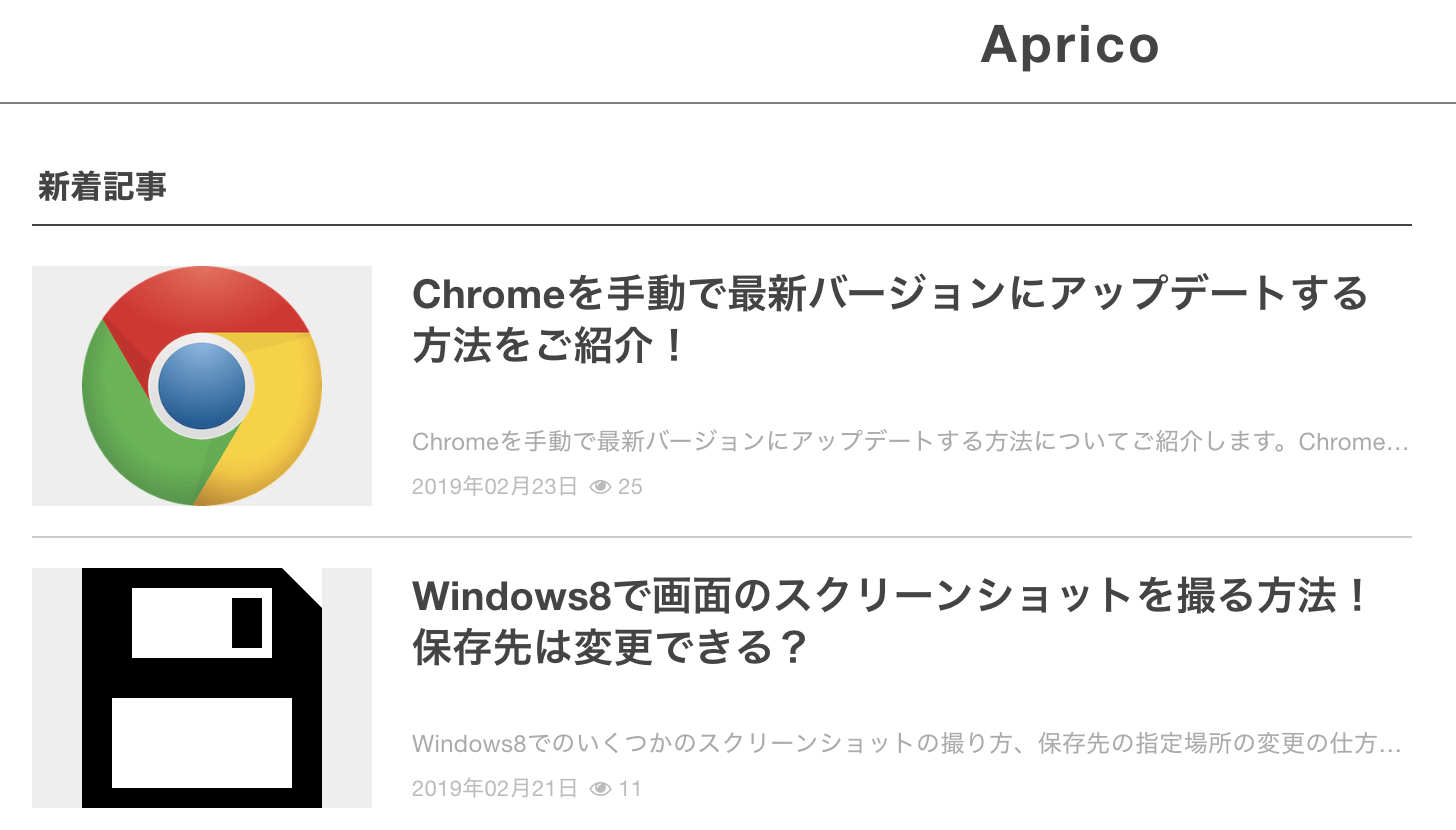The width and height of the screenshot is (1456, 830).
Task: Open the Windows8スクリーンショット article link
Action: [890, 620]
